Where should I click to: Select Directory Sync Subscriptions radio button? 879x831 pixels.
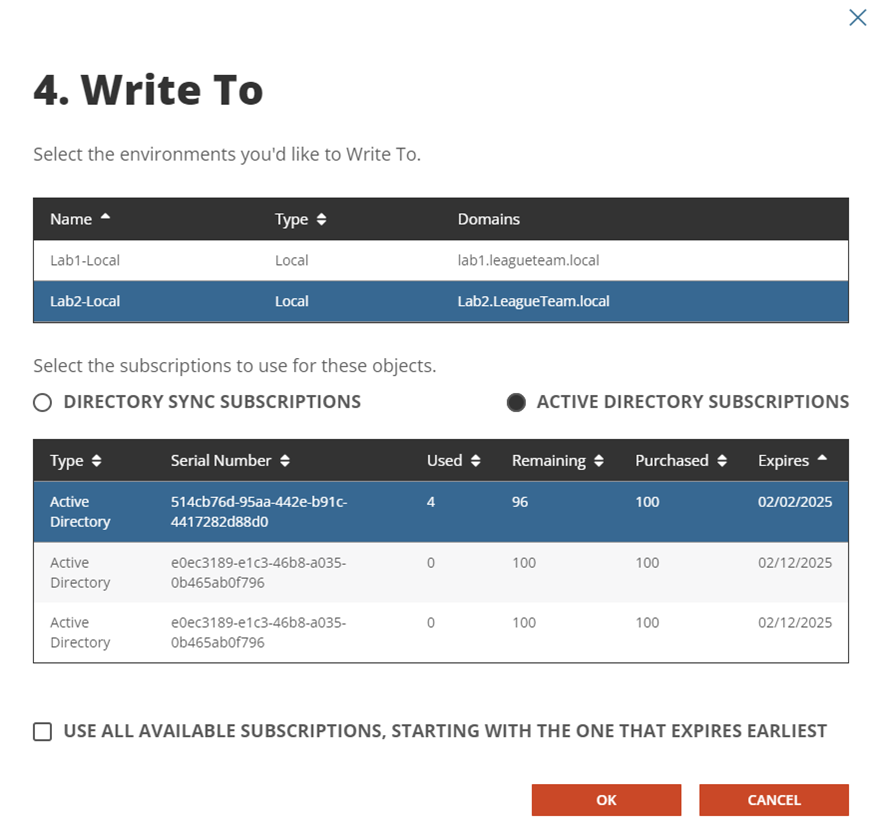pyautogui.click(x=43, y=403)
